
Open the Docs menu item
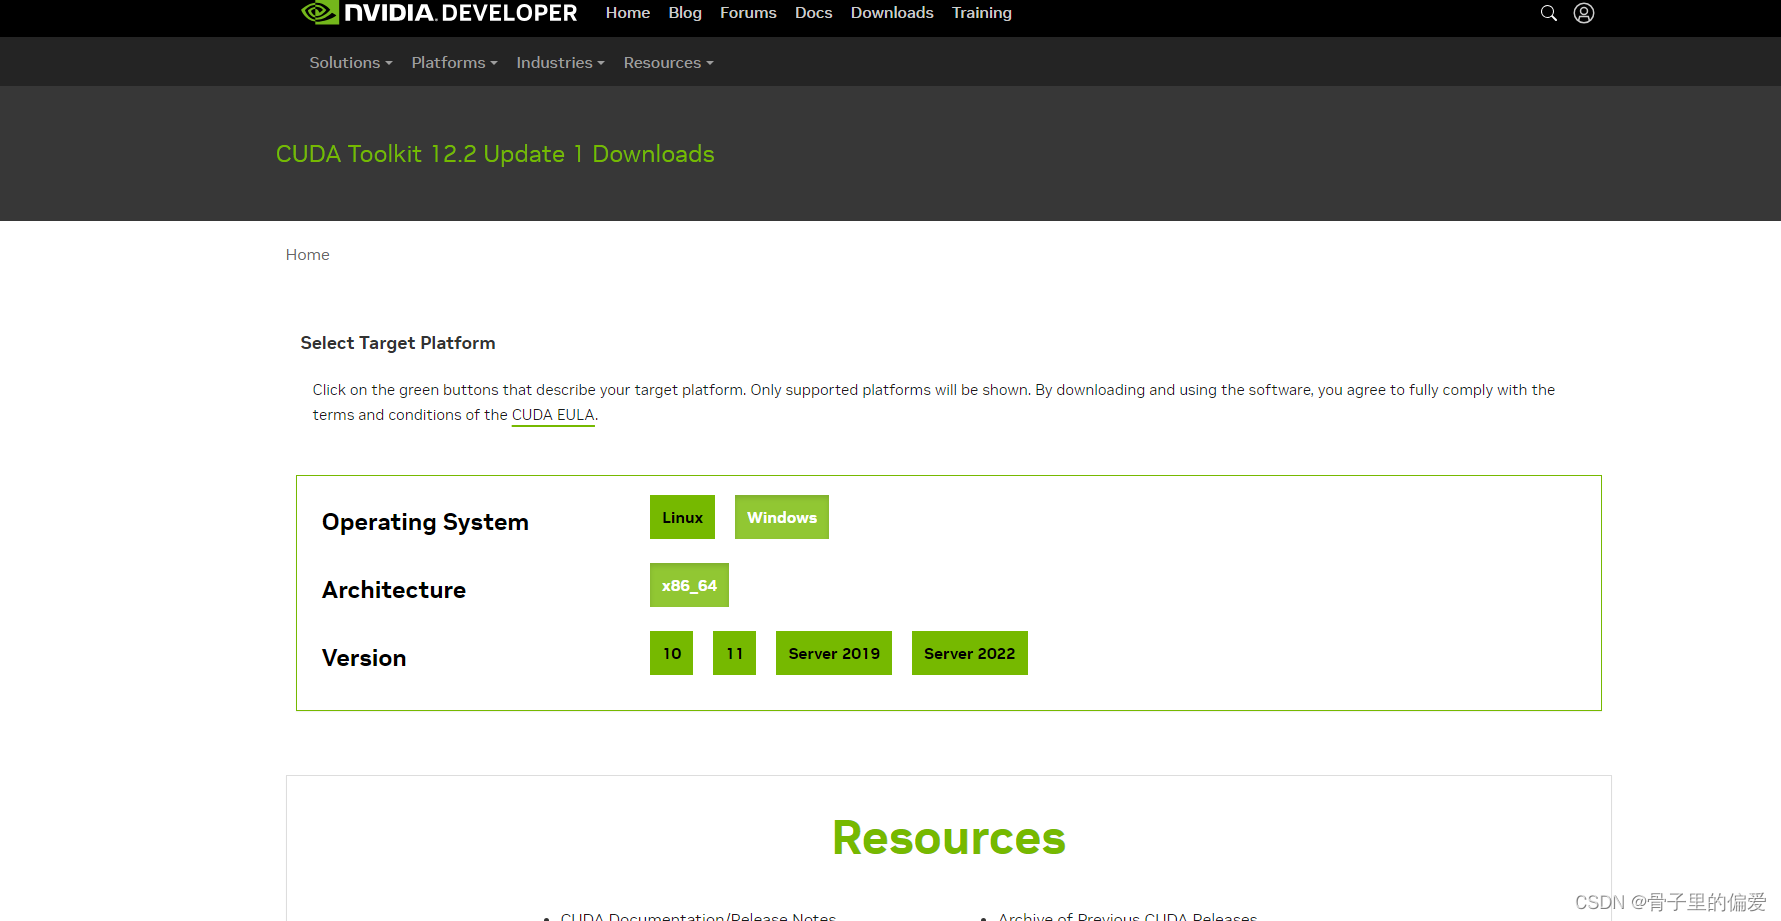click(x=813, y=13)
